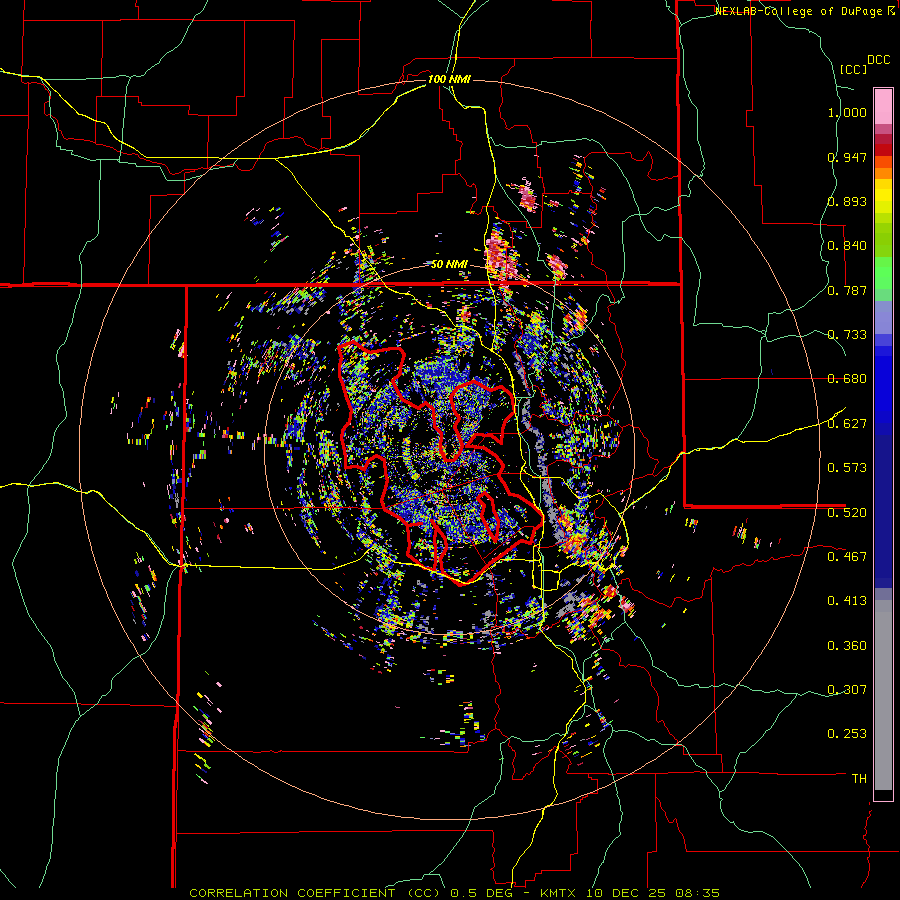Click the 0.733 value on the color scale
The image size is (900, 900).
tap(847, 335)
